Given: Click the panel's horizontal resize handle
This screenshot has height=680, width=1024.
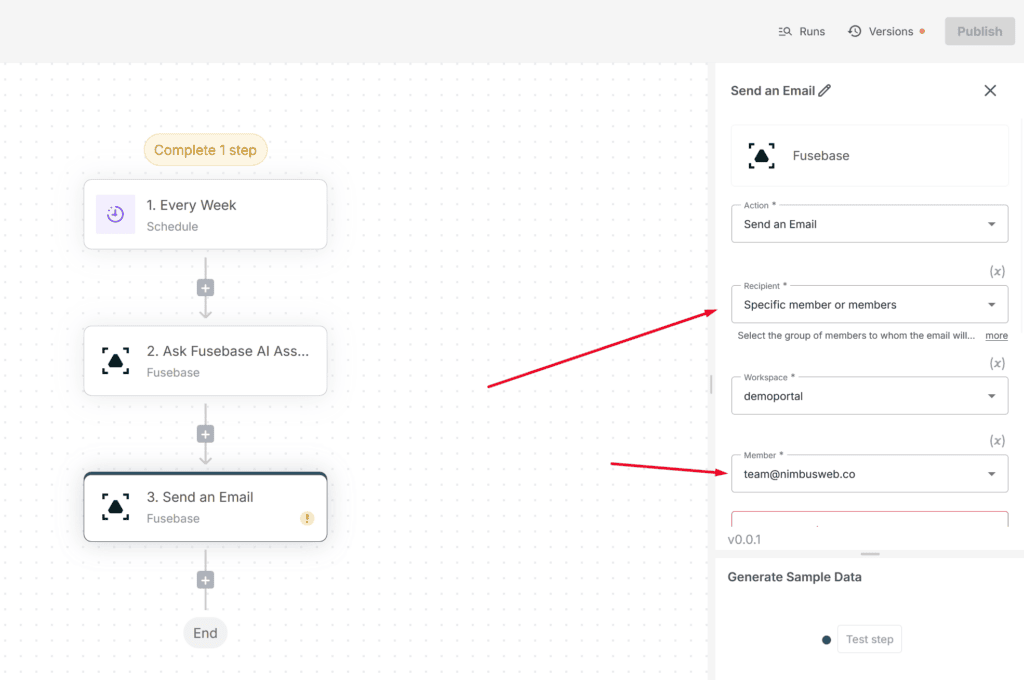Looking at the screenshot, I should pos(869,554).
